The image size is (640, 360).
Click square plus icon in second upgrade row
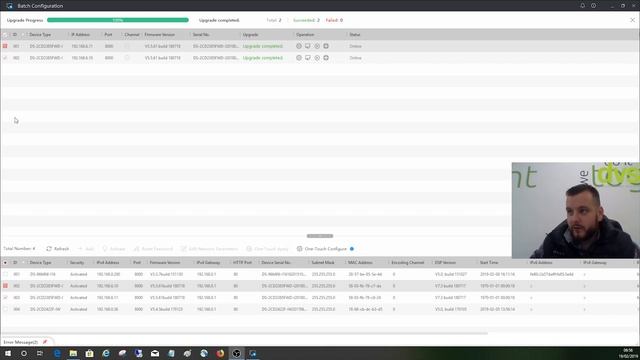(x=326, y=58)
